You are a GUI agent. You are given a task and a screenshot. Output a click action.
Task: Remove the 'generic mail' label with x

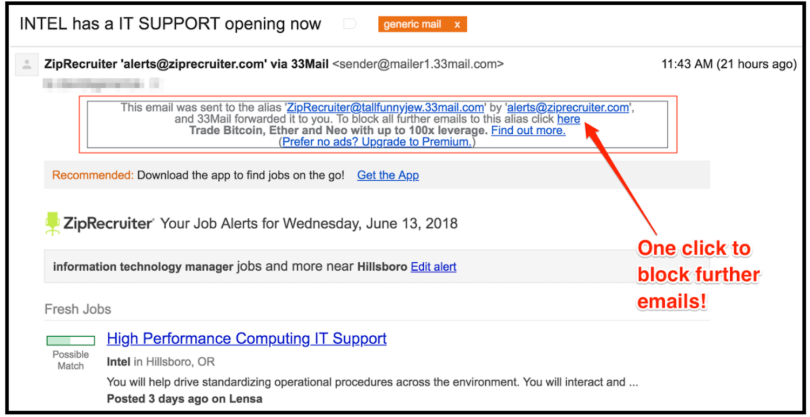point(457,24)
